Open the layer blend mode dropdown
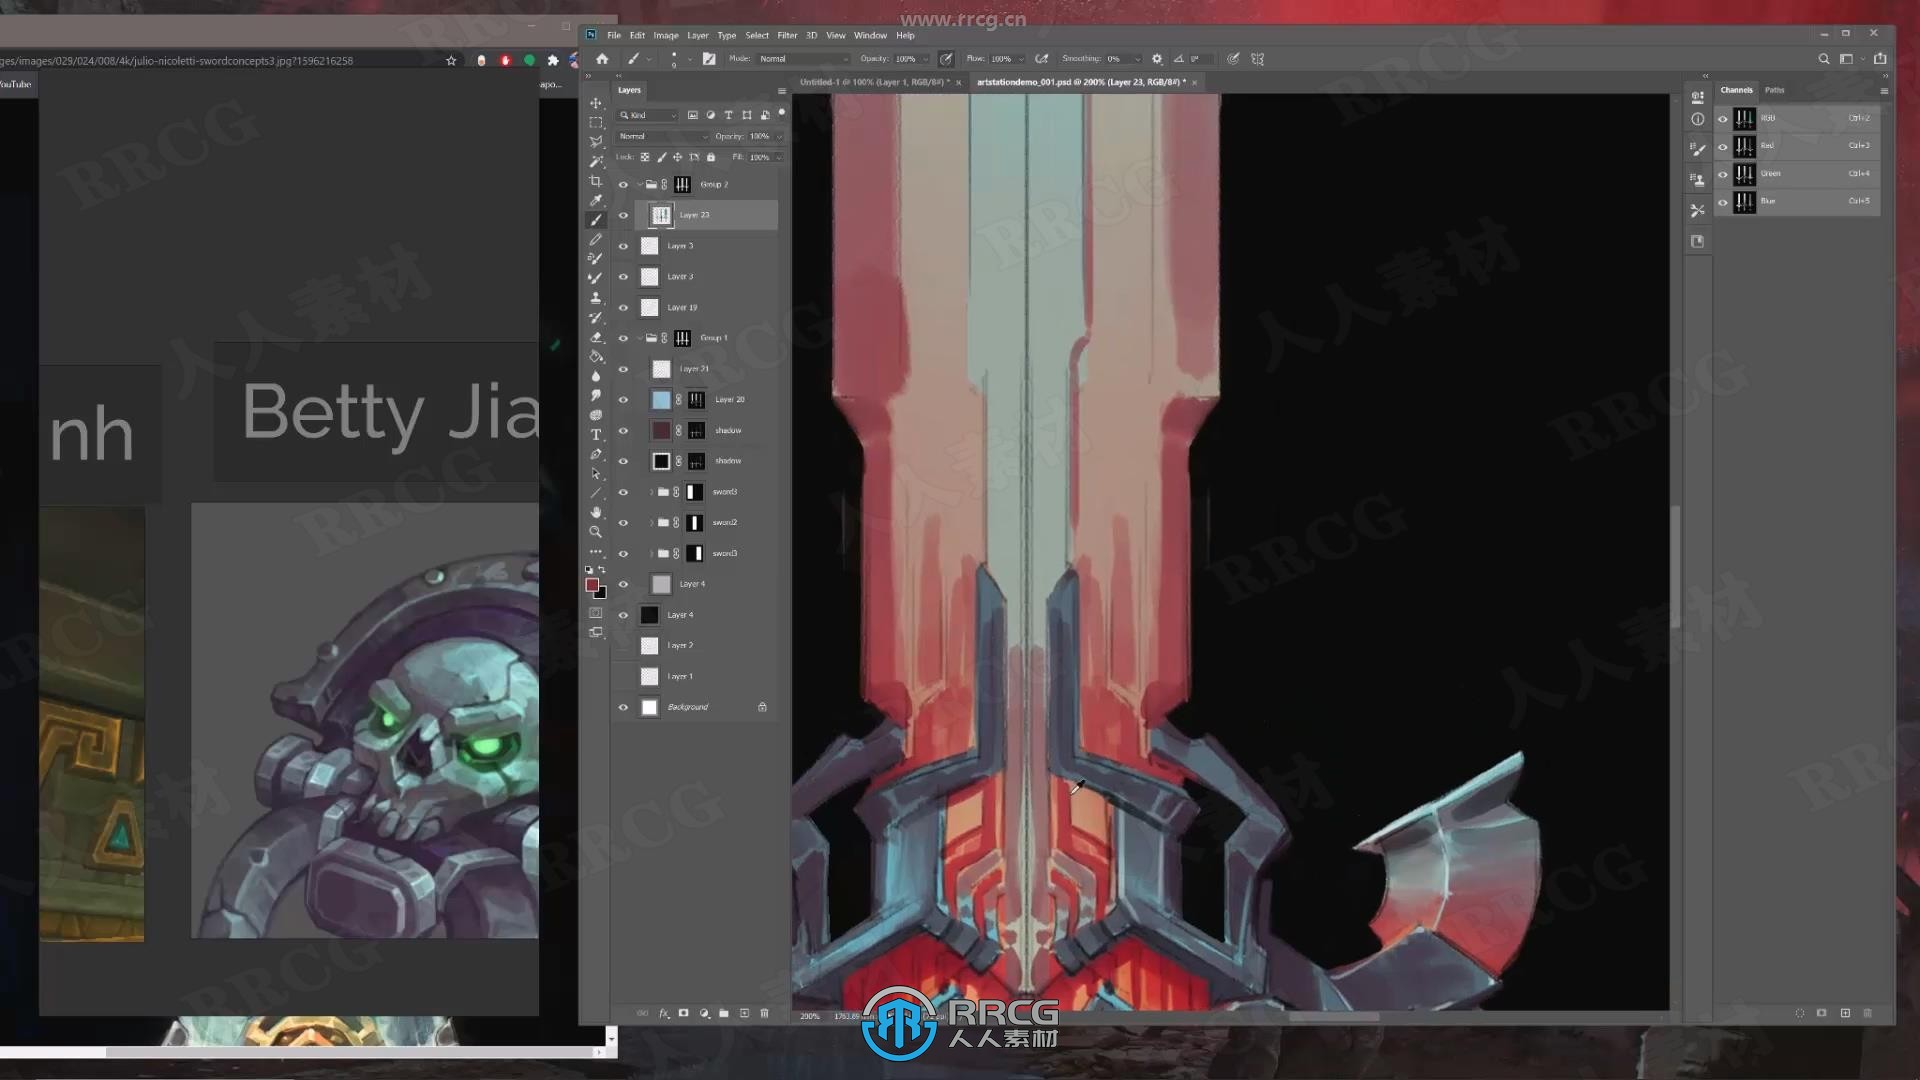This screenshot has height=1080, width=1920. [663, 136]
